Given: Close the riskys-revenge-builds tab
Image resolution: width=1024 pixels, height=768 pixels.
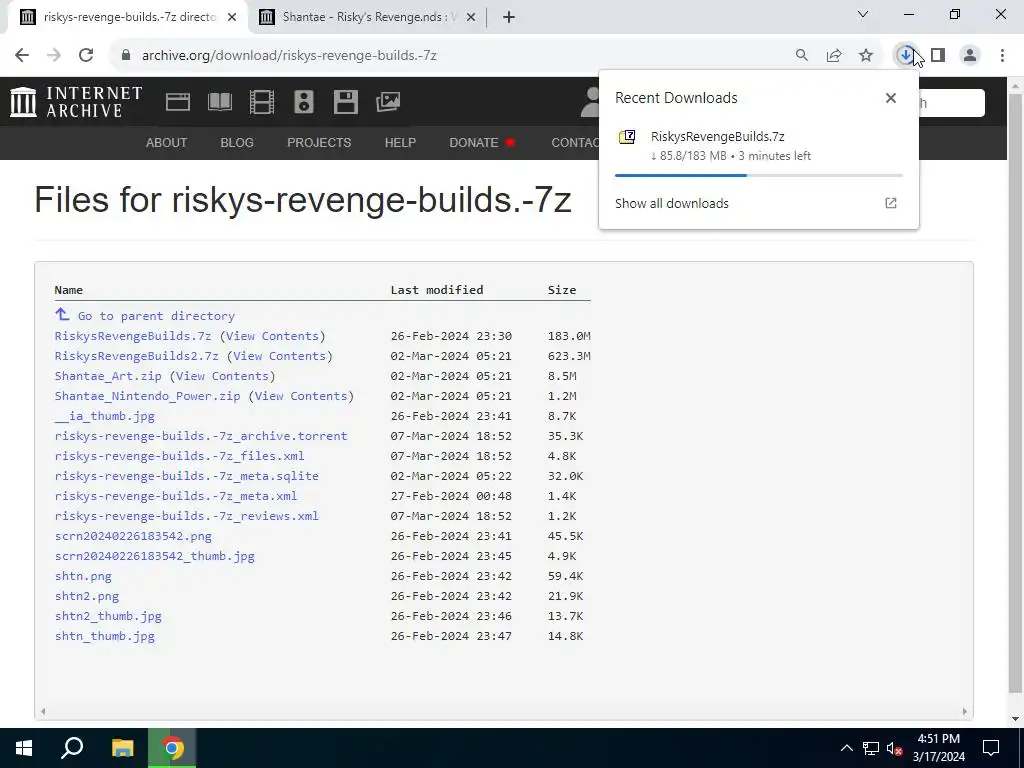Looking at the screenshot, I should (x=232, y=18).
